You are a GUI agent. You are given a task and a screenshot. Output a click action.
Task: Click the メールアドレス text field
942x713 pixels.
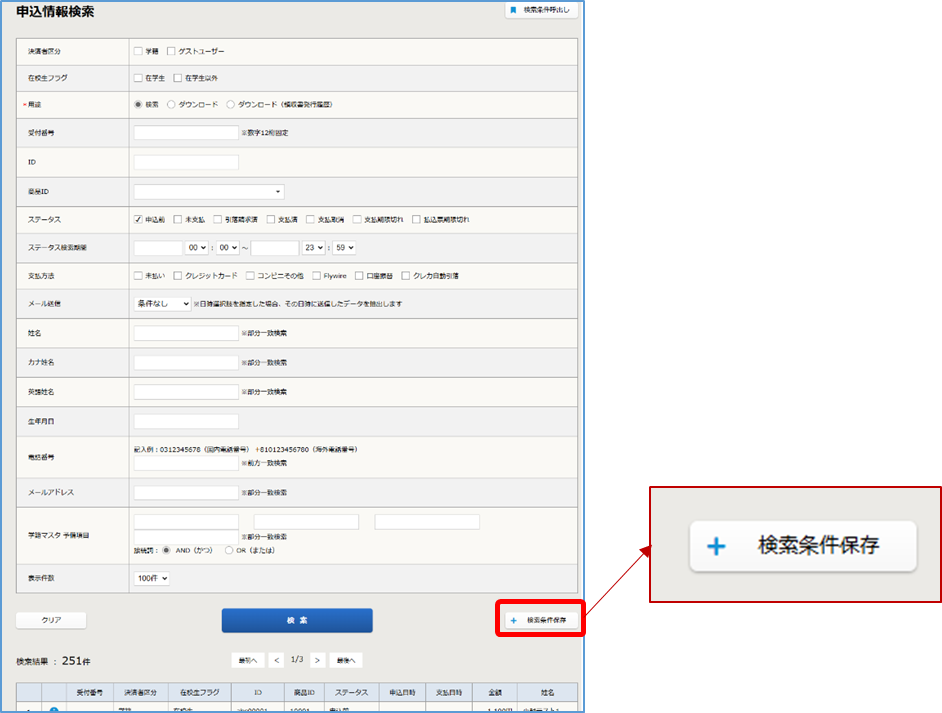click(x=186, y=492)
